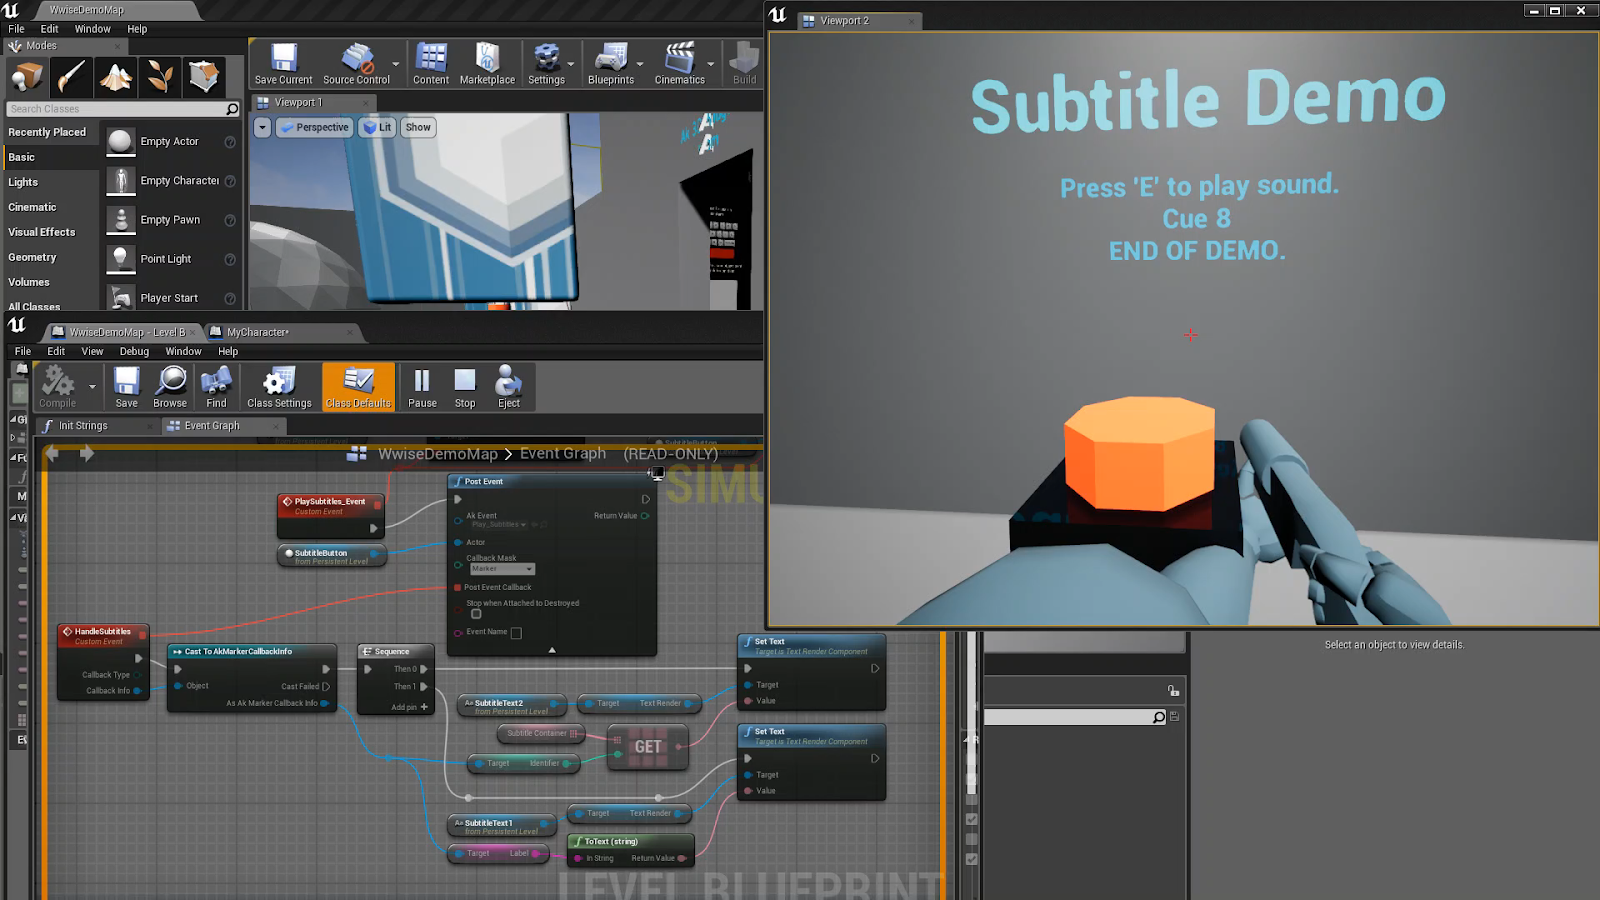This screenshot has width=1600, height=900.
Task: Toggle the Event Name checkbox pin
Action: pyautogui.click(x=516, y=633)
